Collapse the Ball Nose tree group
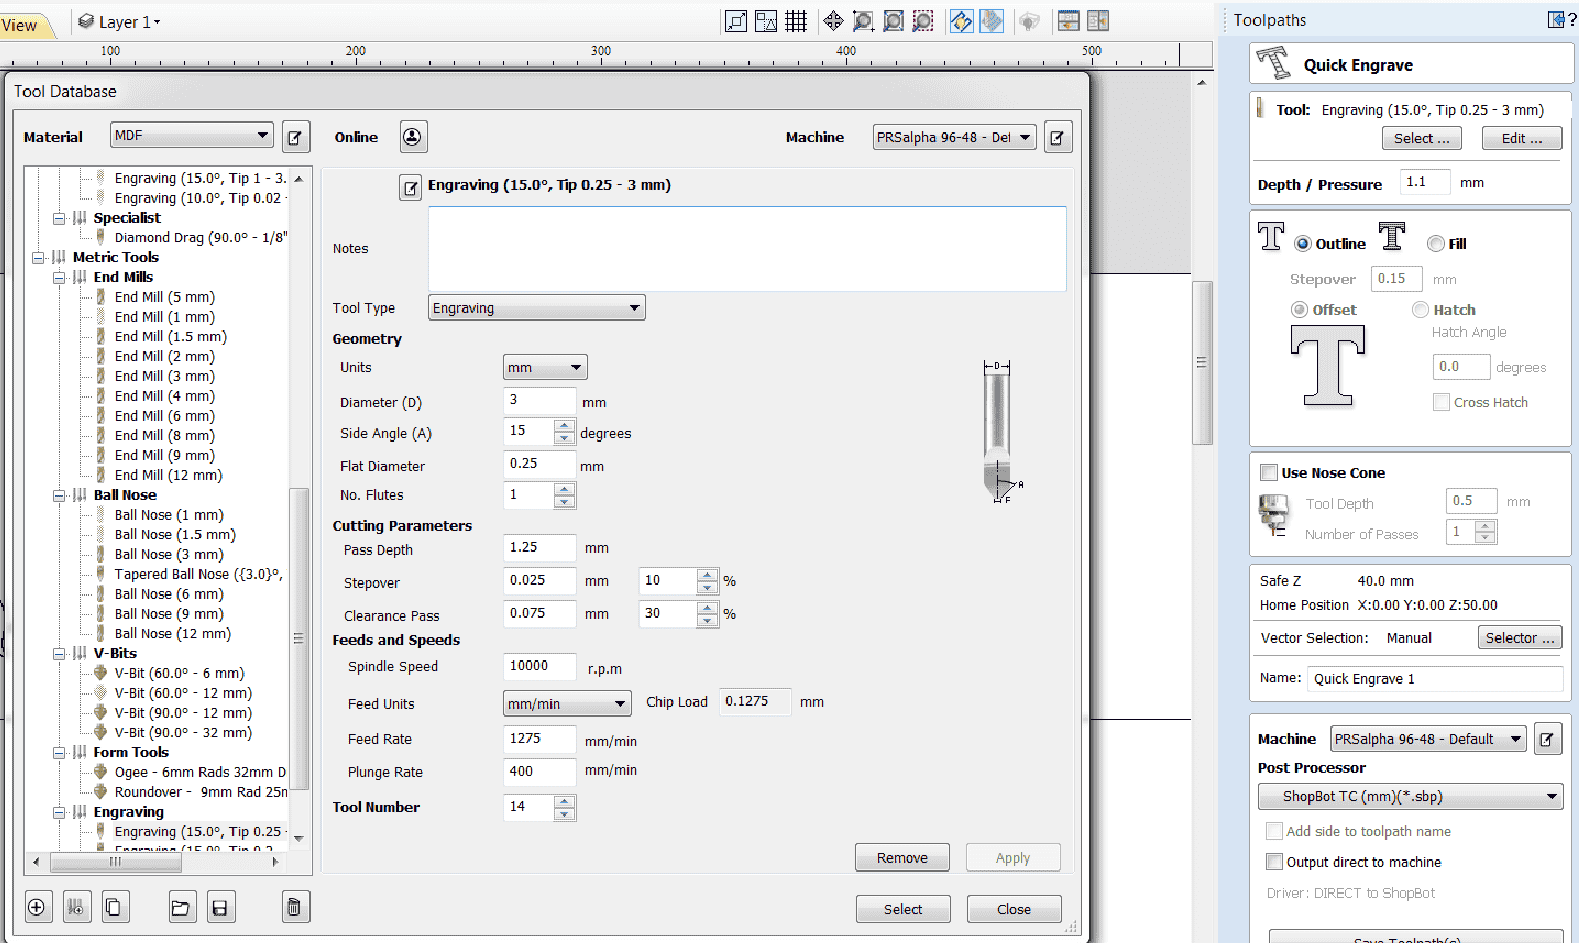1579x943 pixels. tap(59, 495)
